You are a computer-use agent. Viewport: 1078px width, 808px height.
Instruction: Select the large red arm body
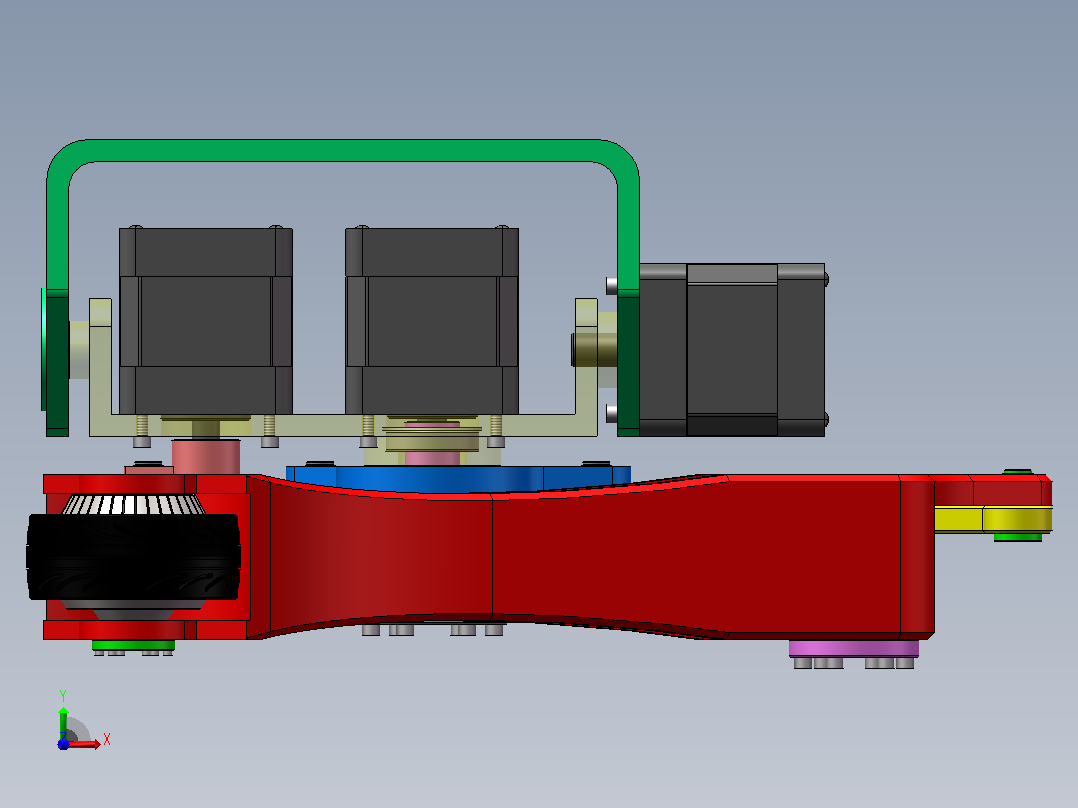pyautogui.click(x=591, y=557)
